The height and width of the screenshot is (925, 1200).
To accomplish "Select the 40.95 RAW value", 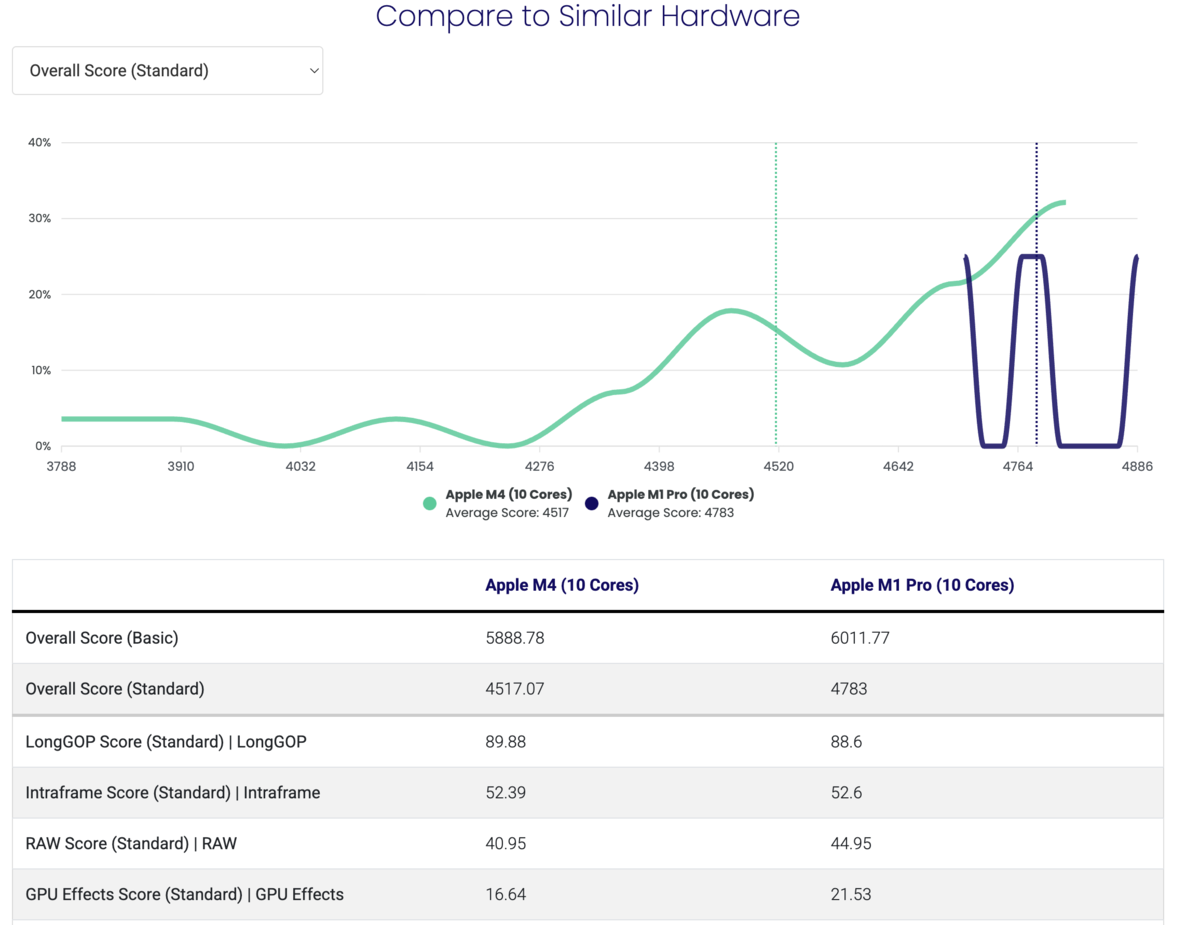I will pos(506,844).
